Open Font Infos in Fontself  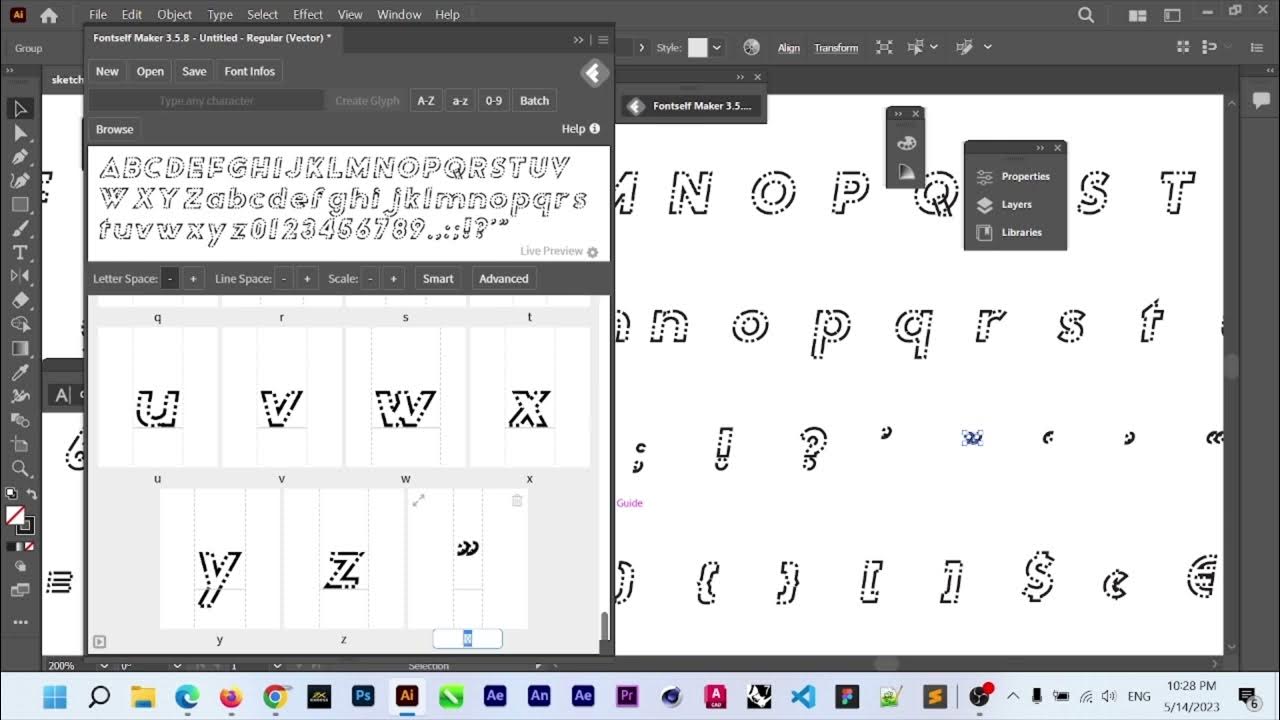[x=249, y=71]
